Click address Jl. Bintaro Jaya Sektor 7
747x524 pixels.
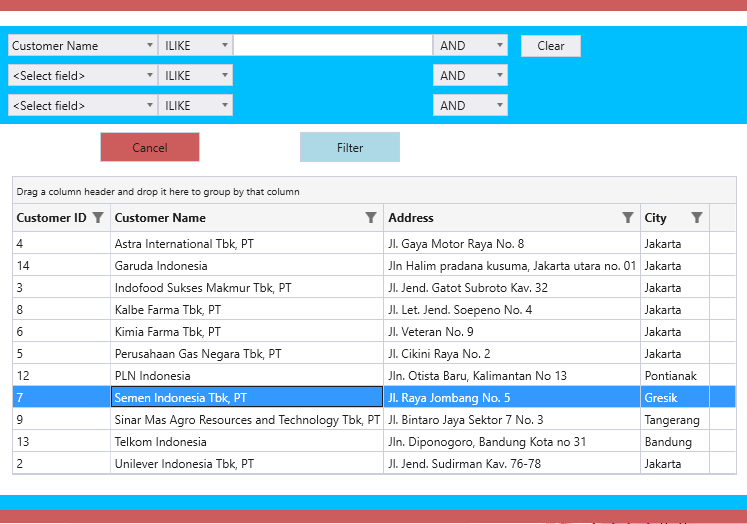pyautogui.click(x=512, y=419)
